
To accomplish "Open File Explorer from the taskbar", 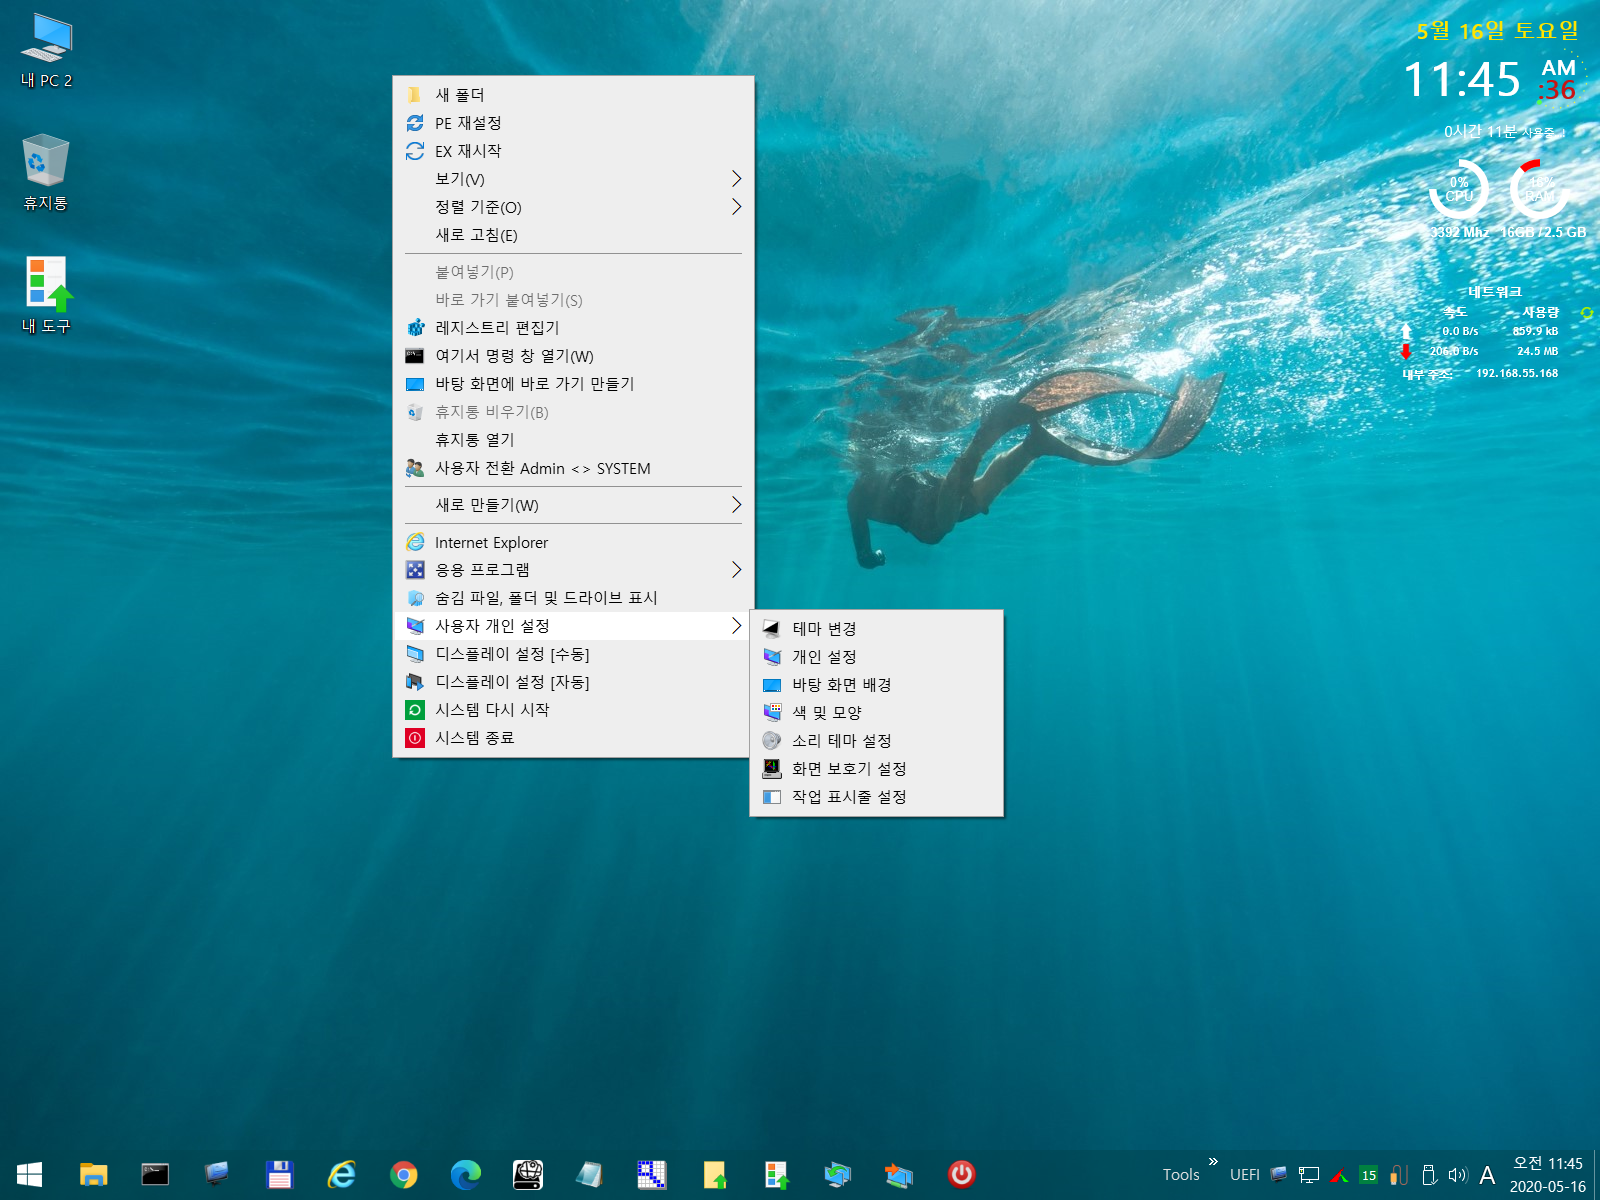I will [x=93, y=1174].
